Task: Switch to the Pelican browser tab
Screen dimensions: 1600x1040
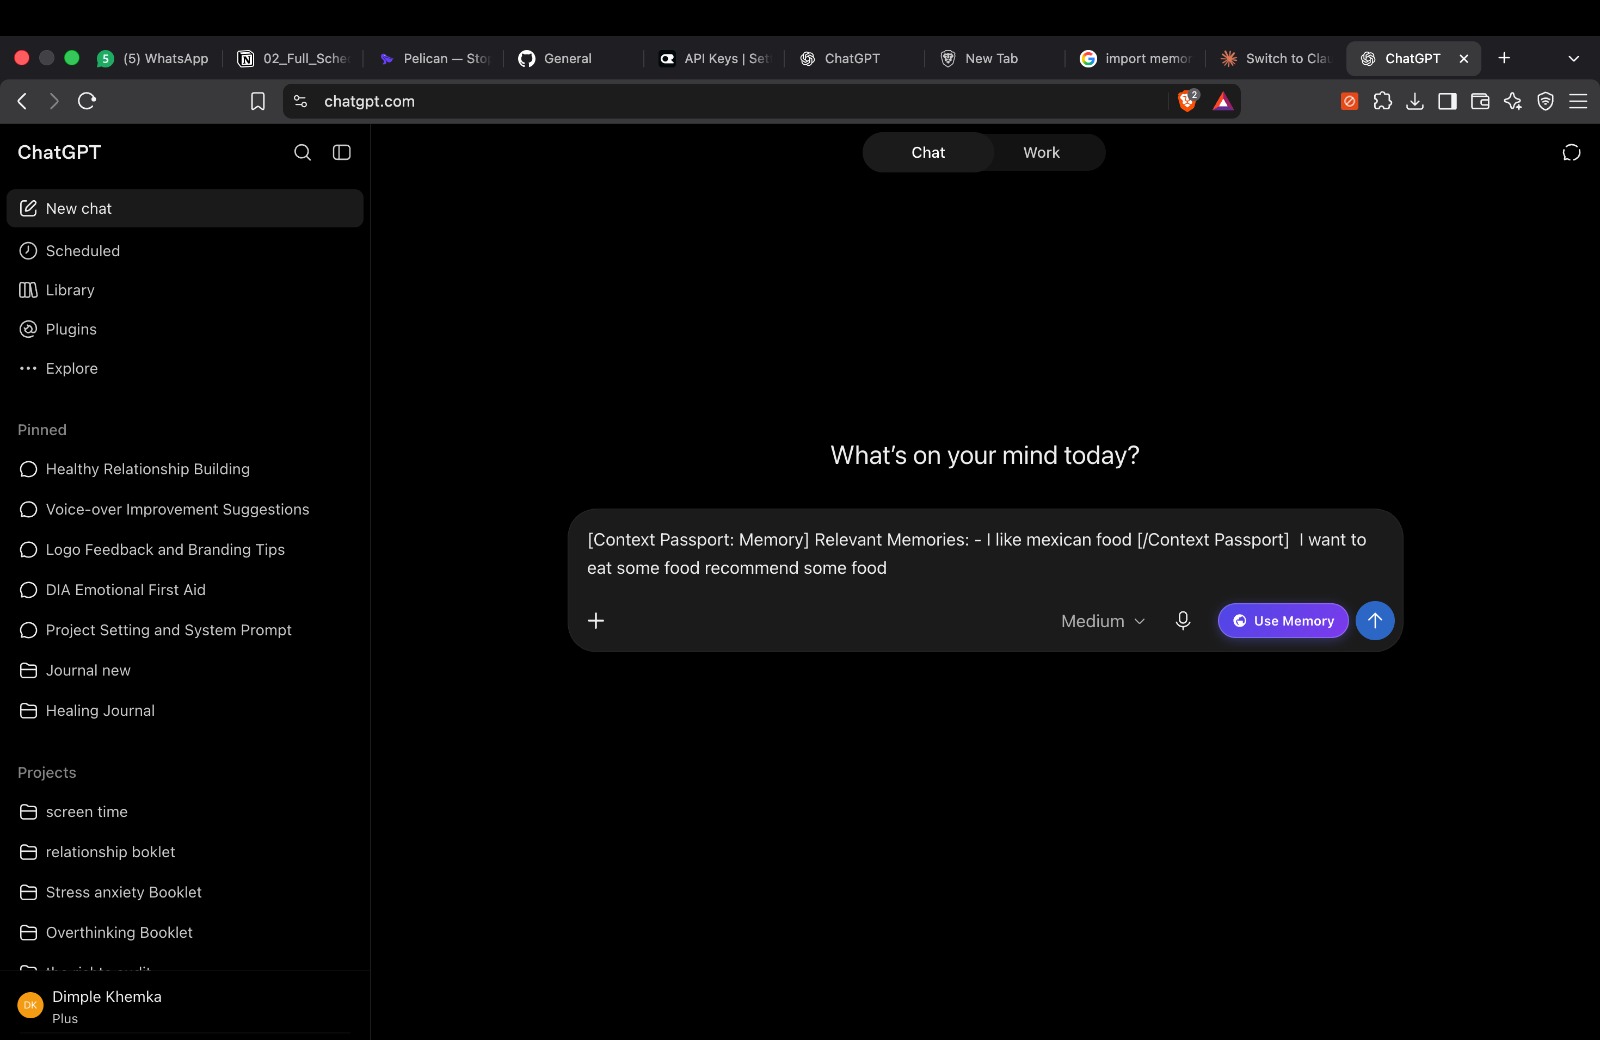Action: click(x=434, y=58)
